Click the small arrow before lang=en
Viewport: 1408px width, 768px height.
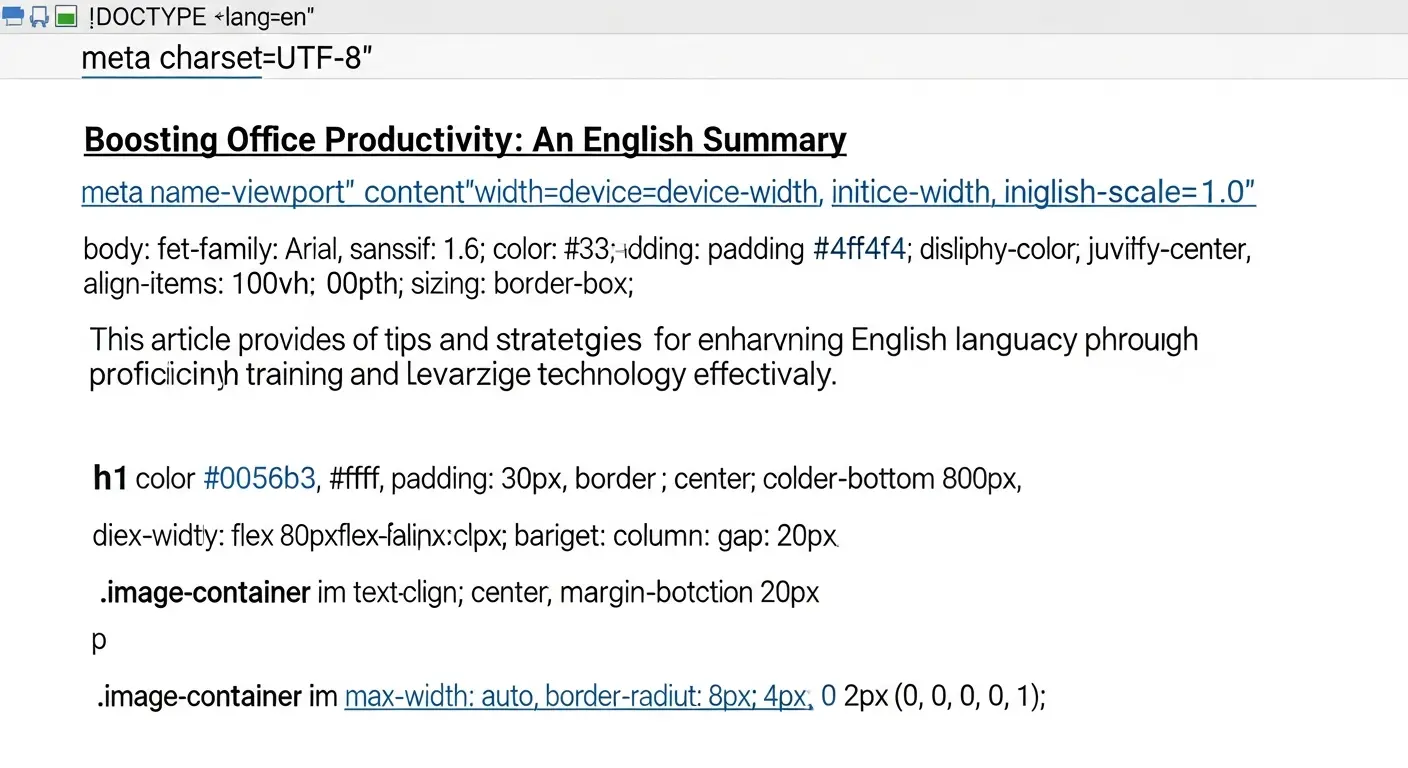coord(219,16)
